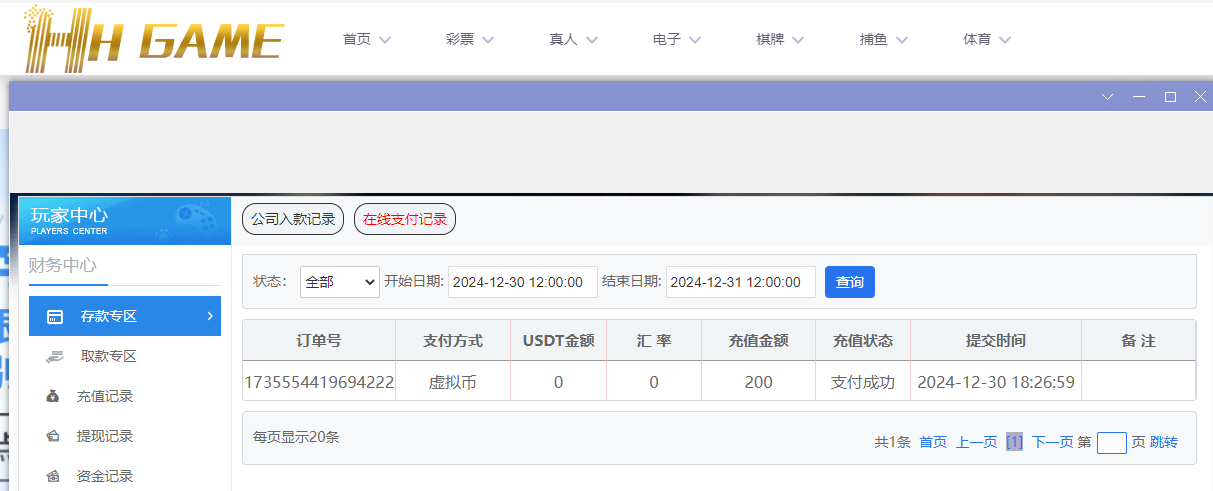The image size is (1213, 491).
Task: Open the 体育 sports menu
Action: click(x=987, y=40)
